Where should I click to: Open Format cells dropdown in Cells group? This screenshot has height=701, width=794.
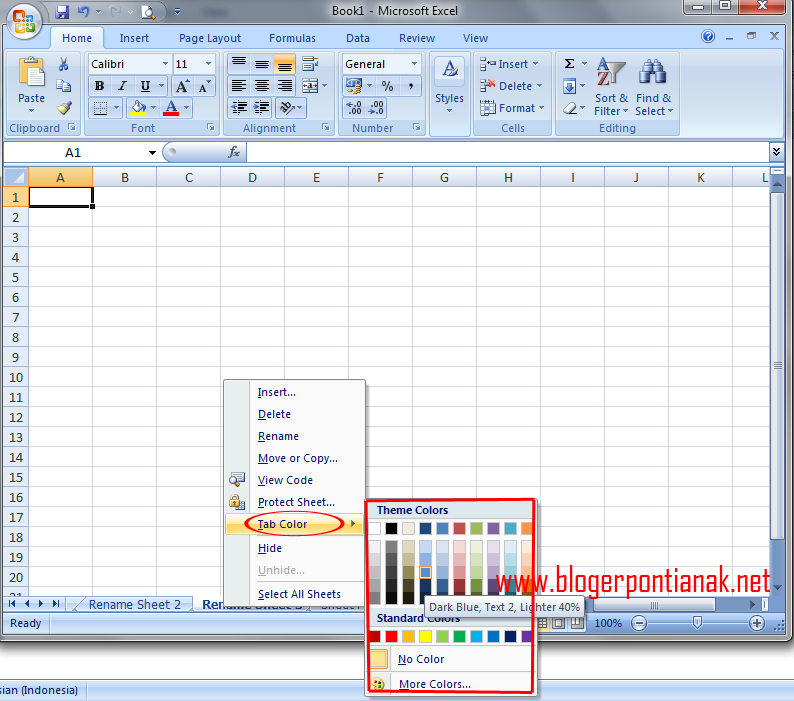pyautogui.click(x=512, y=108)
